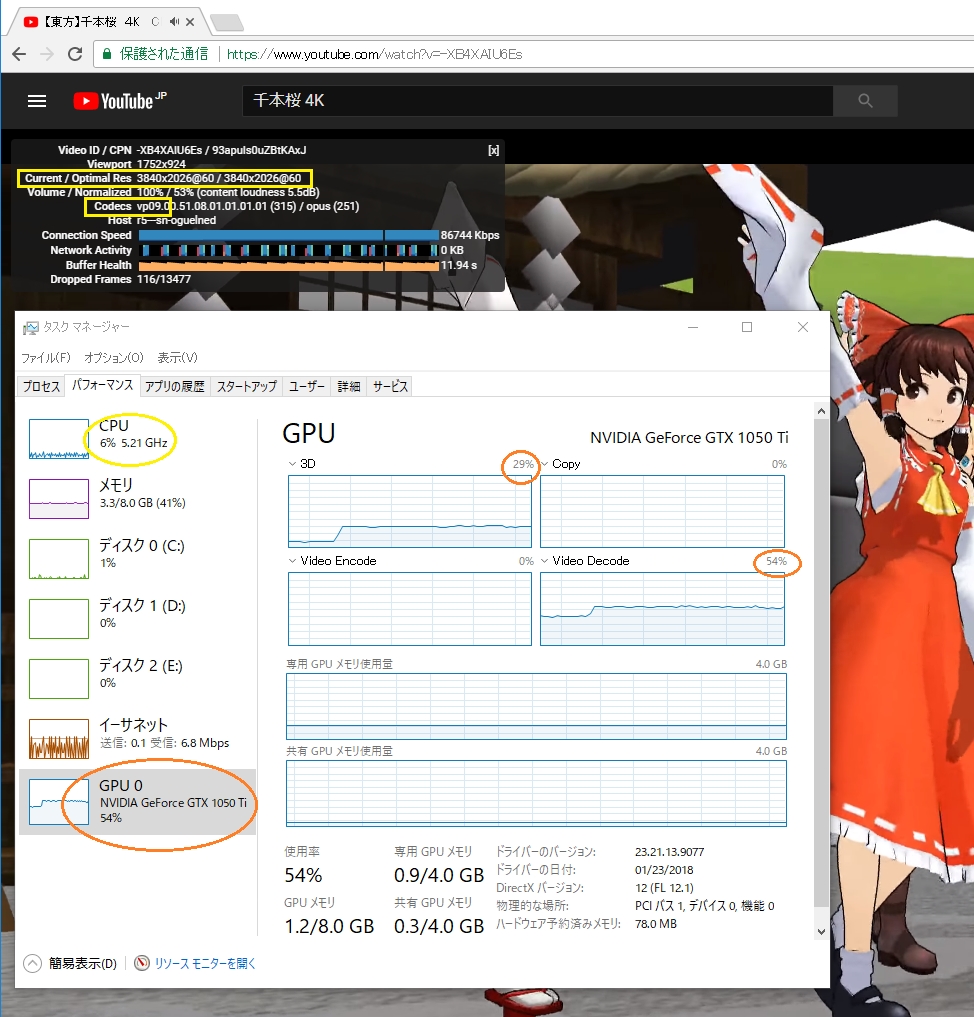The width and height of the screenshot is (974, 1017).
Task: Select the イーサネット entry
Action: (x=137, y=738)
